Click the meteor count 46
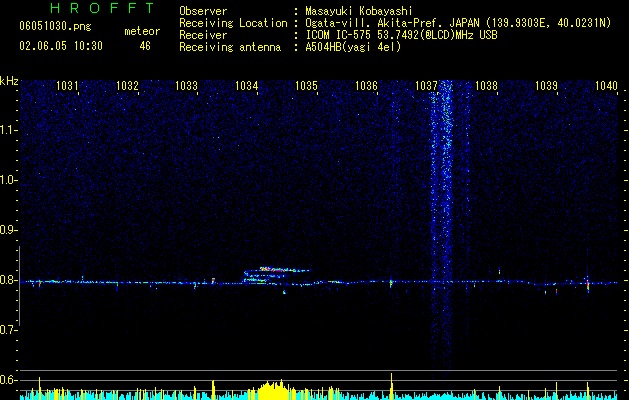This screenshot has width=629, height=400. (145, 46)
